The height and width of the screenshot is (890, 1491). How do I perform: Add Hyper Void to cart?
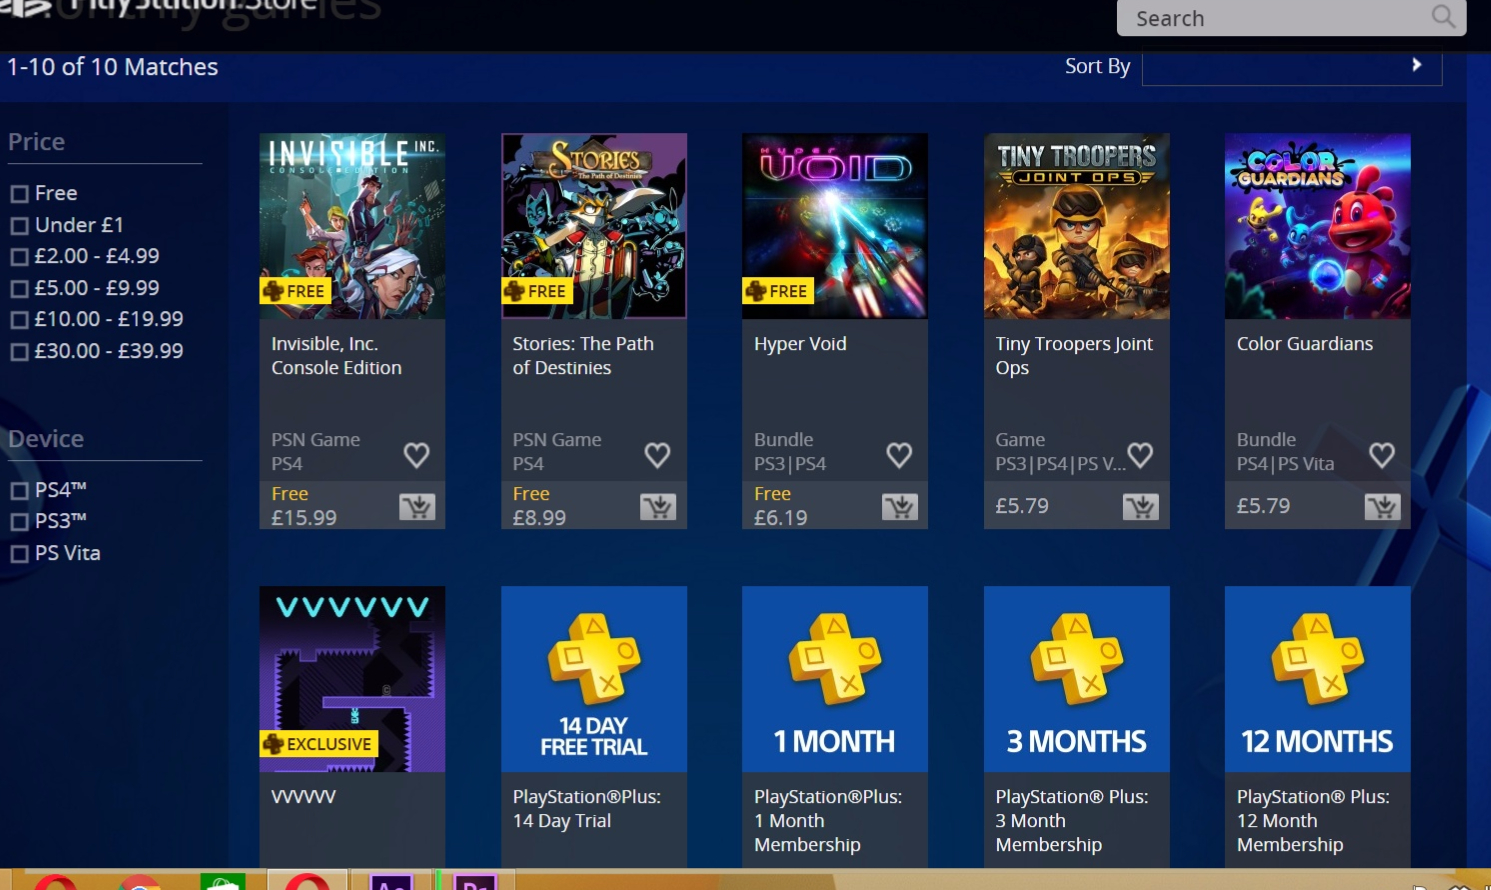point(900,507)
